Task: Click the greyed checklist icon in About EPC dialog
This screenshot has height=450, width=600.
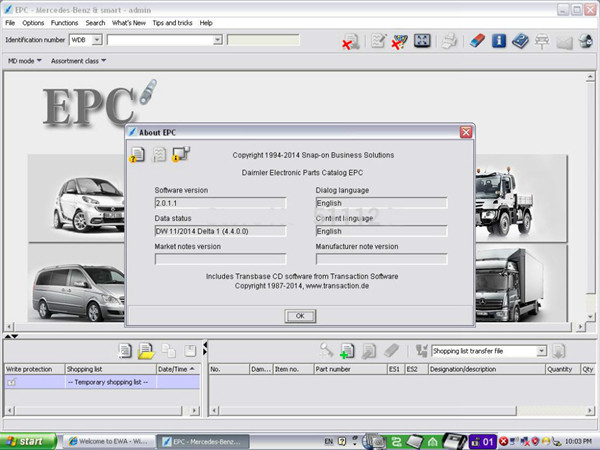Action: 159,155
